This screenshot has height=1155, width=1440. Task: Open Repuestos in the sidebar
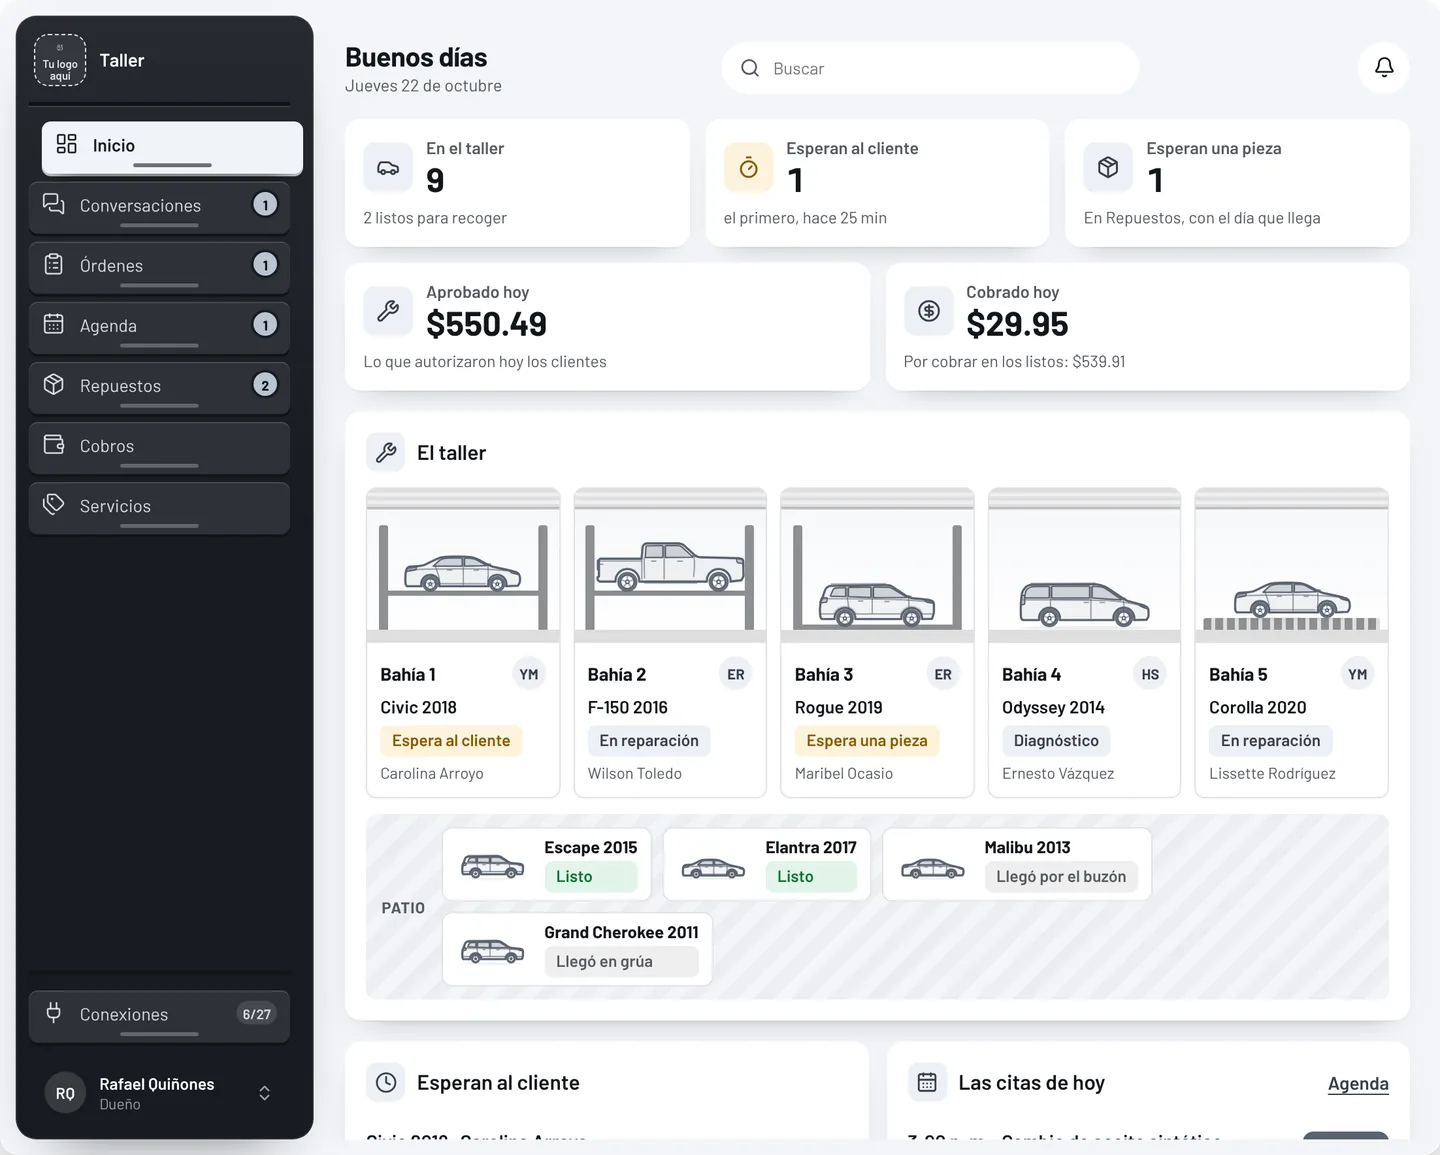tap(159, 387)
